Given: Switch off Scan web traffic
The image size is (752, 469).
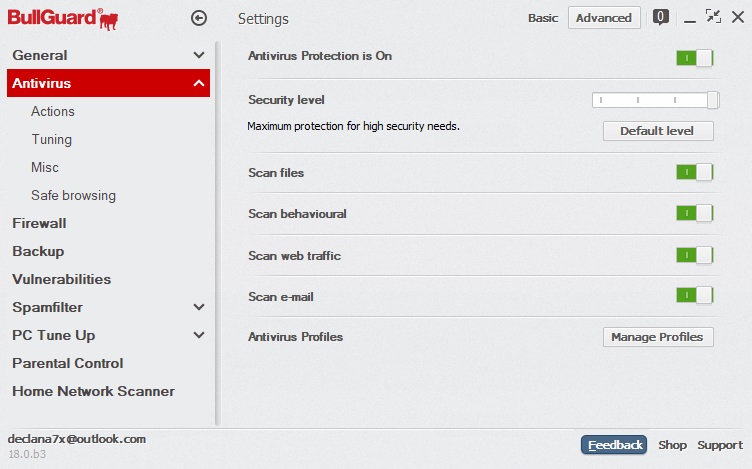Looking at the screenshot, I should click(694, 255).
